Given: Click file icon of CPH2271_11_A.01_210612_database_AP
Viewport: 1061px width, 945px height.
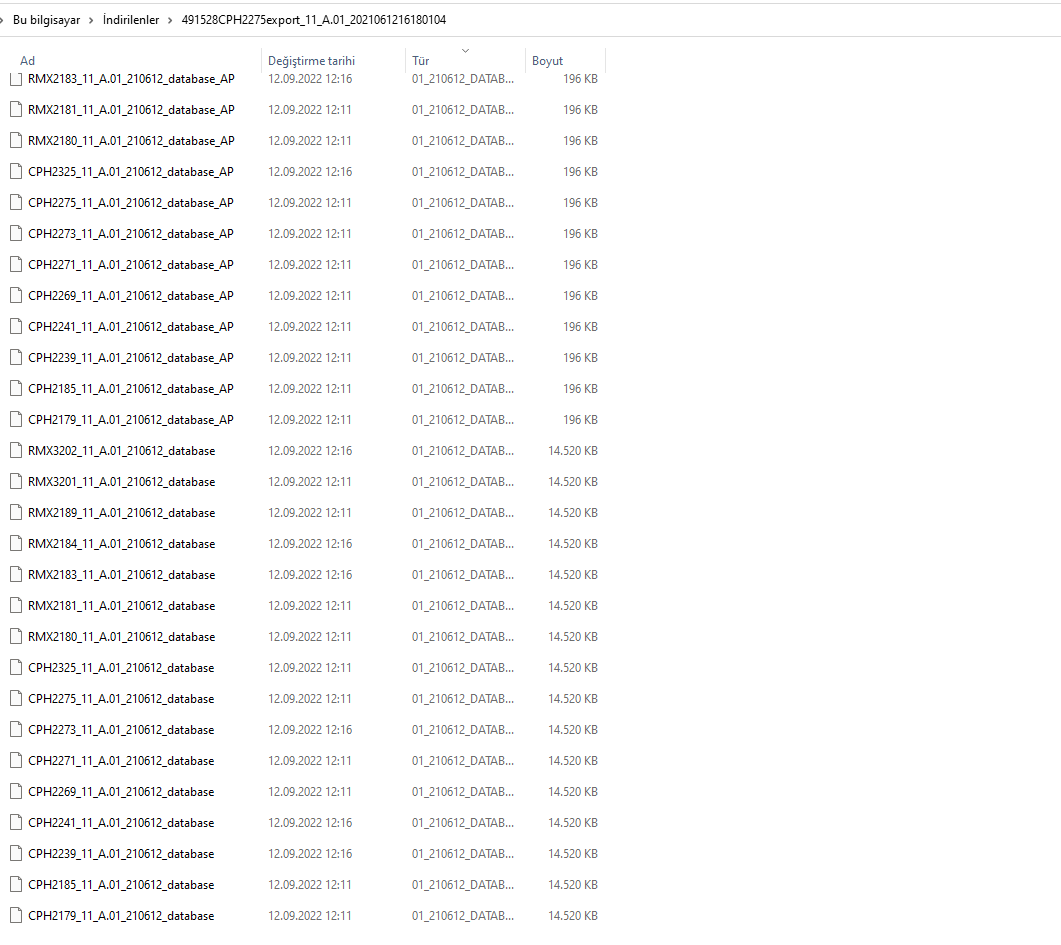Looking at the screenshot, I should pos(16,264).
